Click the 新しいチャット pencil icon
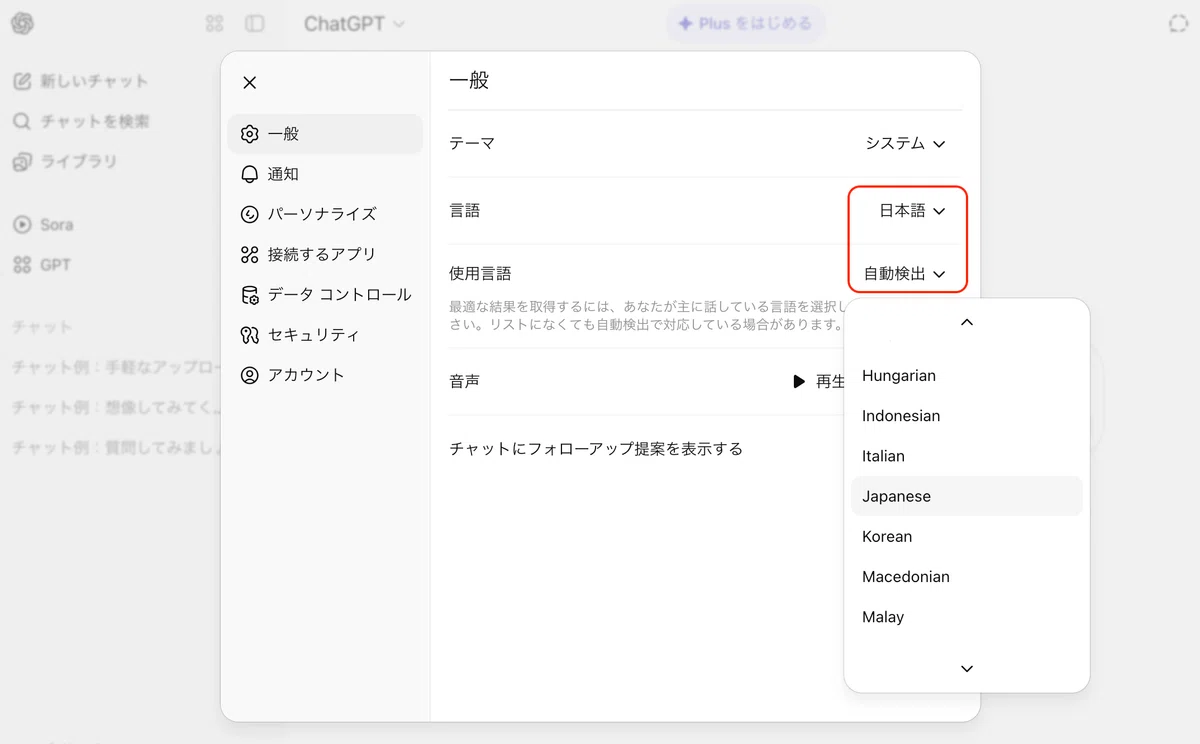Viewport: 1200px width, 744px height. tap(22, 81)
